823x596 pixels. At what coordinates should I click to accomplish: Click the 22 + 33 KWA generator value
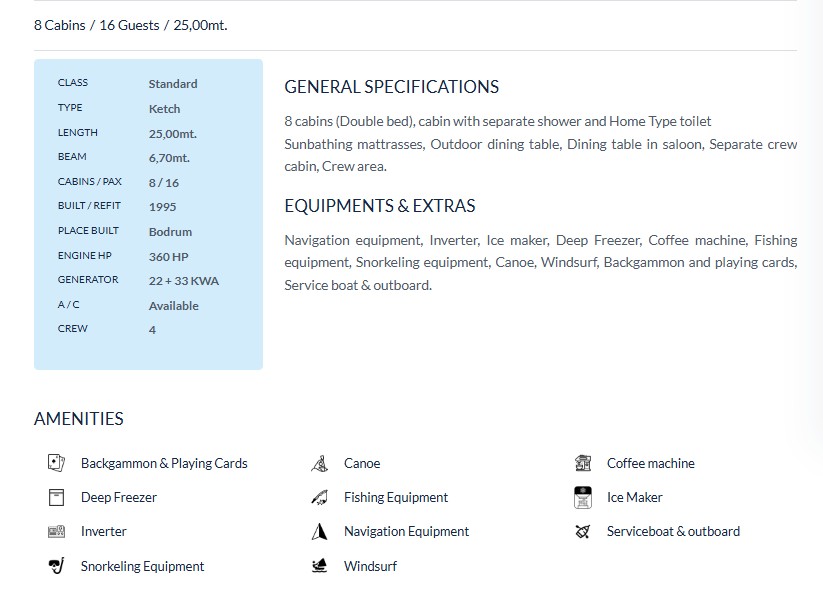click(x=183, y=281)
